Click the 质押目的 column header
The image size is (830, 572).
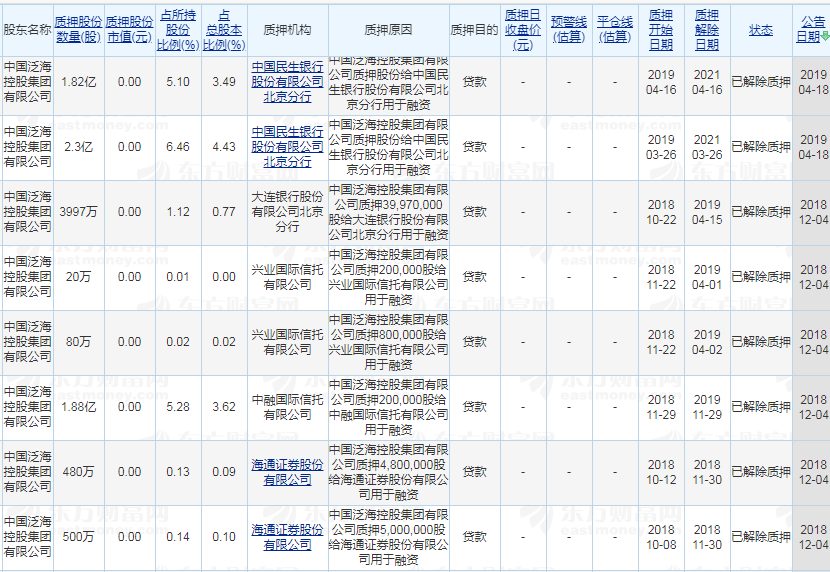click(x=474, y=30)
